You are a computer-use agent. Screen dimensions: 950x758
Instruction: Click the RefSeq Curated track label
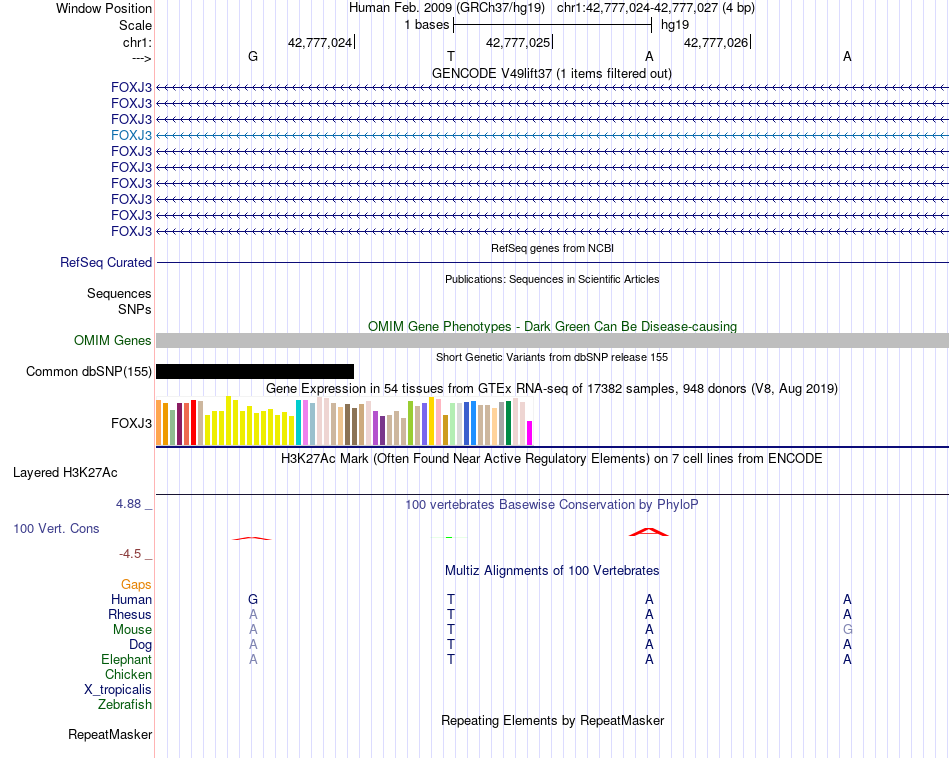coord(105,262)
